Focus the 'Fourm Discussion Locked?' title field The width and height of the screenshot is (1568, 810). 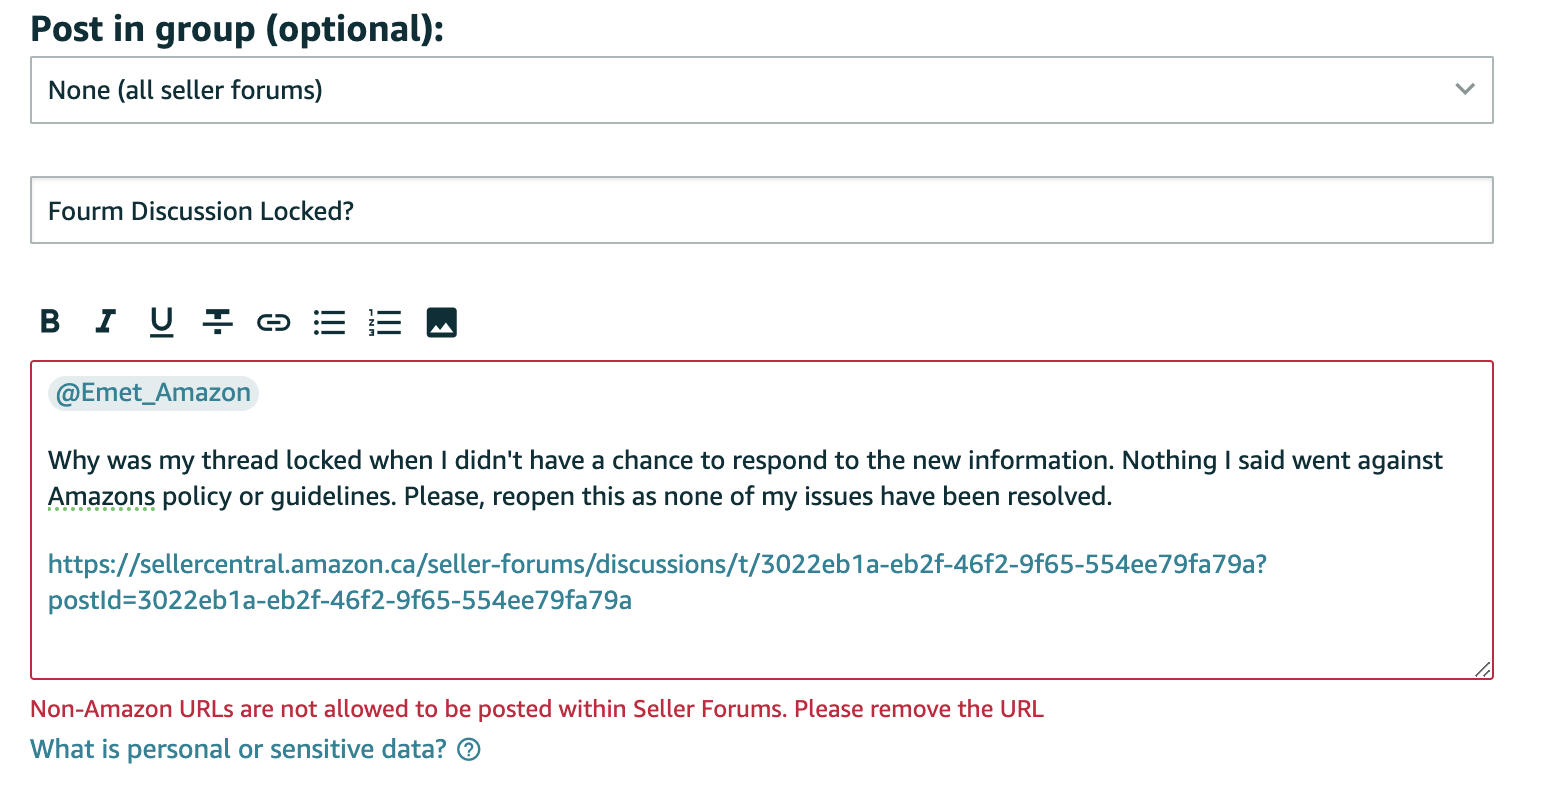click(x=762, y=210)
